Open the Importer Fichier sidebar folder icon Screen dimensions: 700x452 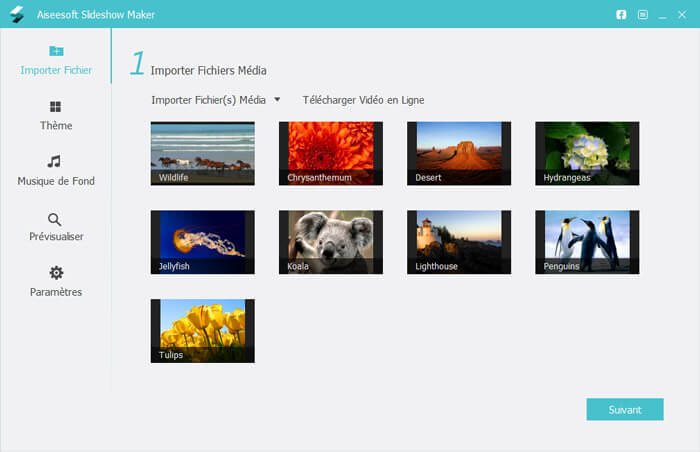click(x=56, y=51)
